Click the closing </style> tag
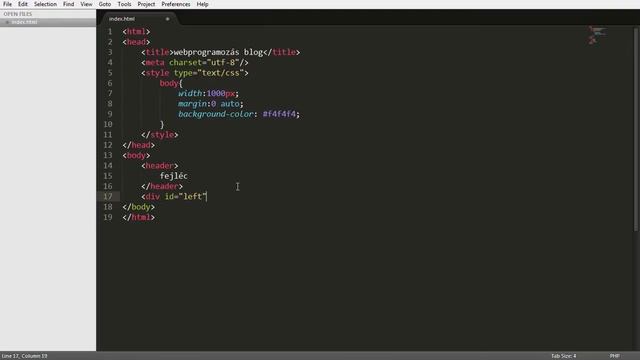This screenshot has height=360, width=640. [160, 135]
